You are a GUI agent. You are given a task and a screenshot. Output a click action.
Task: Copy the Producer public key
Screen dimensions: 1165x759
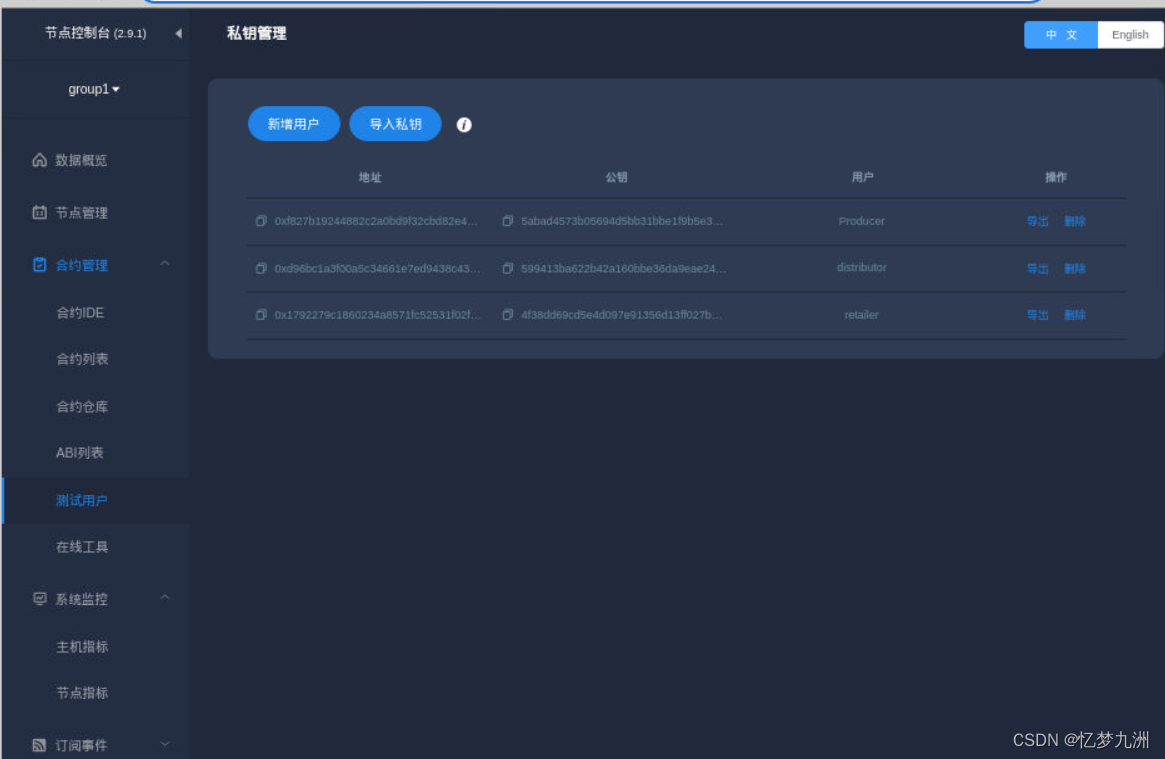click(x=507, y=221)
